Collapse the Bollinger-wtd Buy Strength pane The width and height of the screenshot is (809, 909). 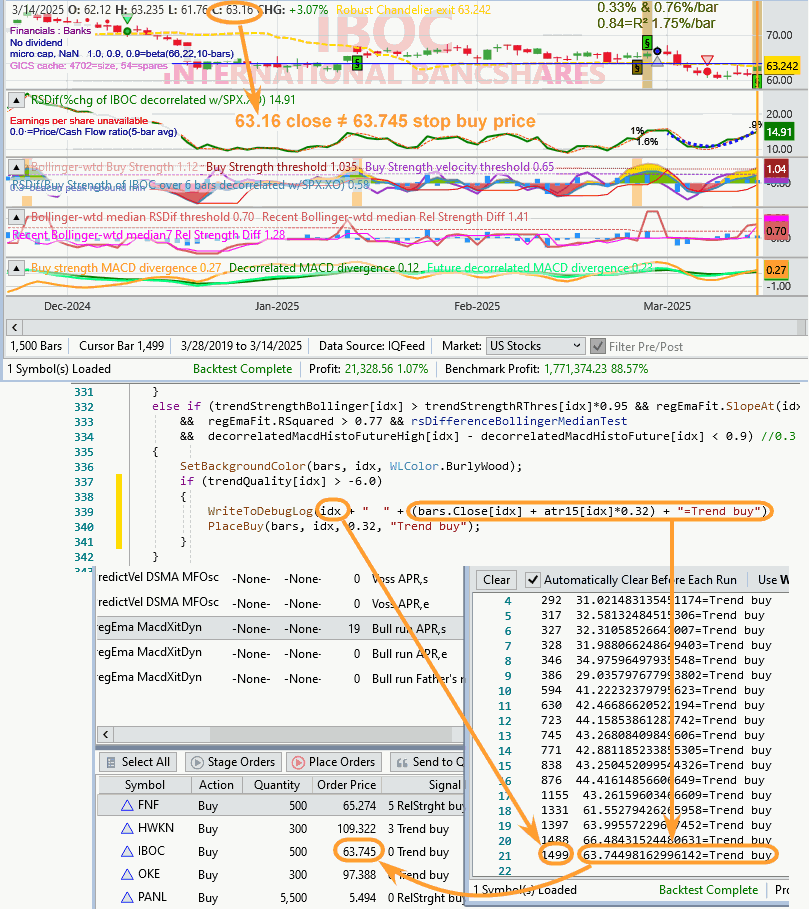17,166
